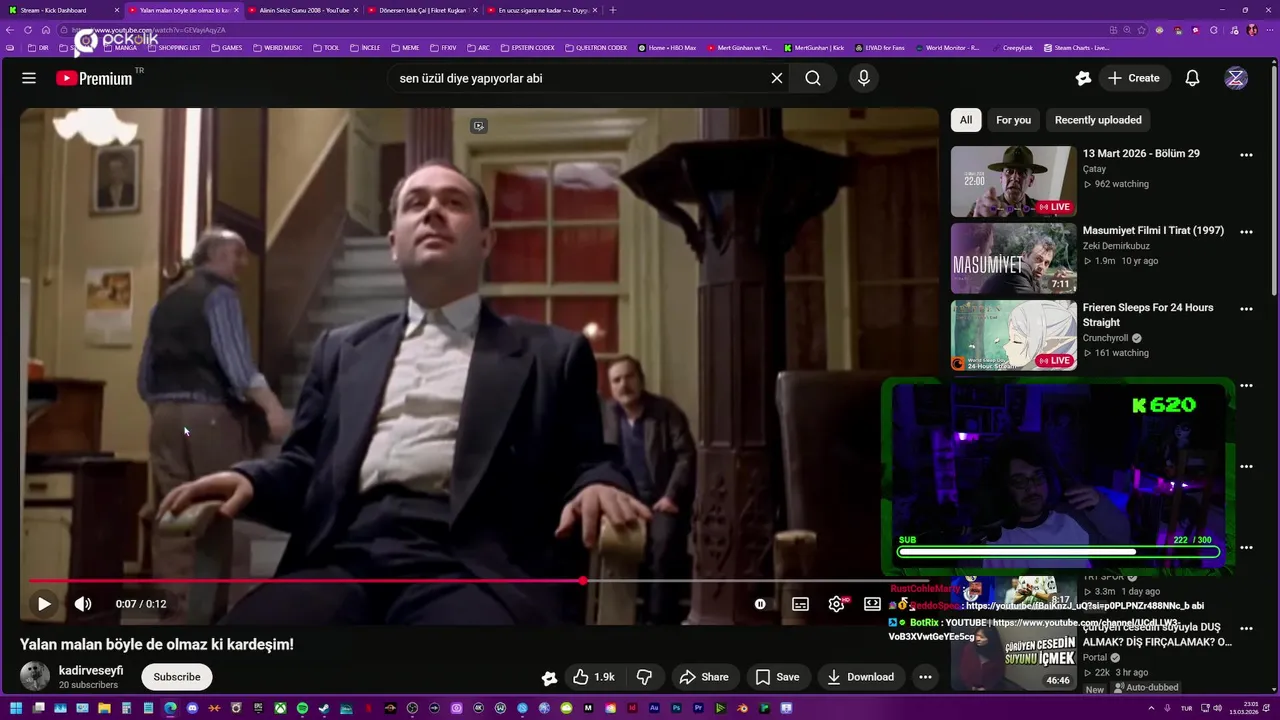The height and width of the screenshot is (720, 1280).
Task: Switch to Alinin Sekiz Gunu 2008 tab
Action: click(x=304, y=10)
